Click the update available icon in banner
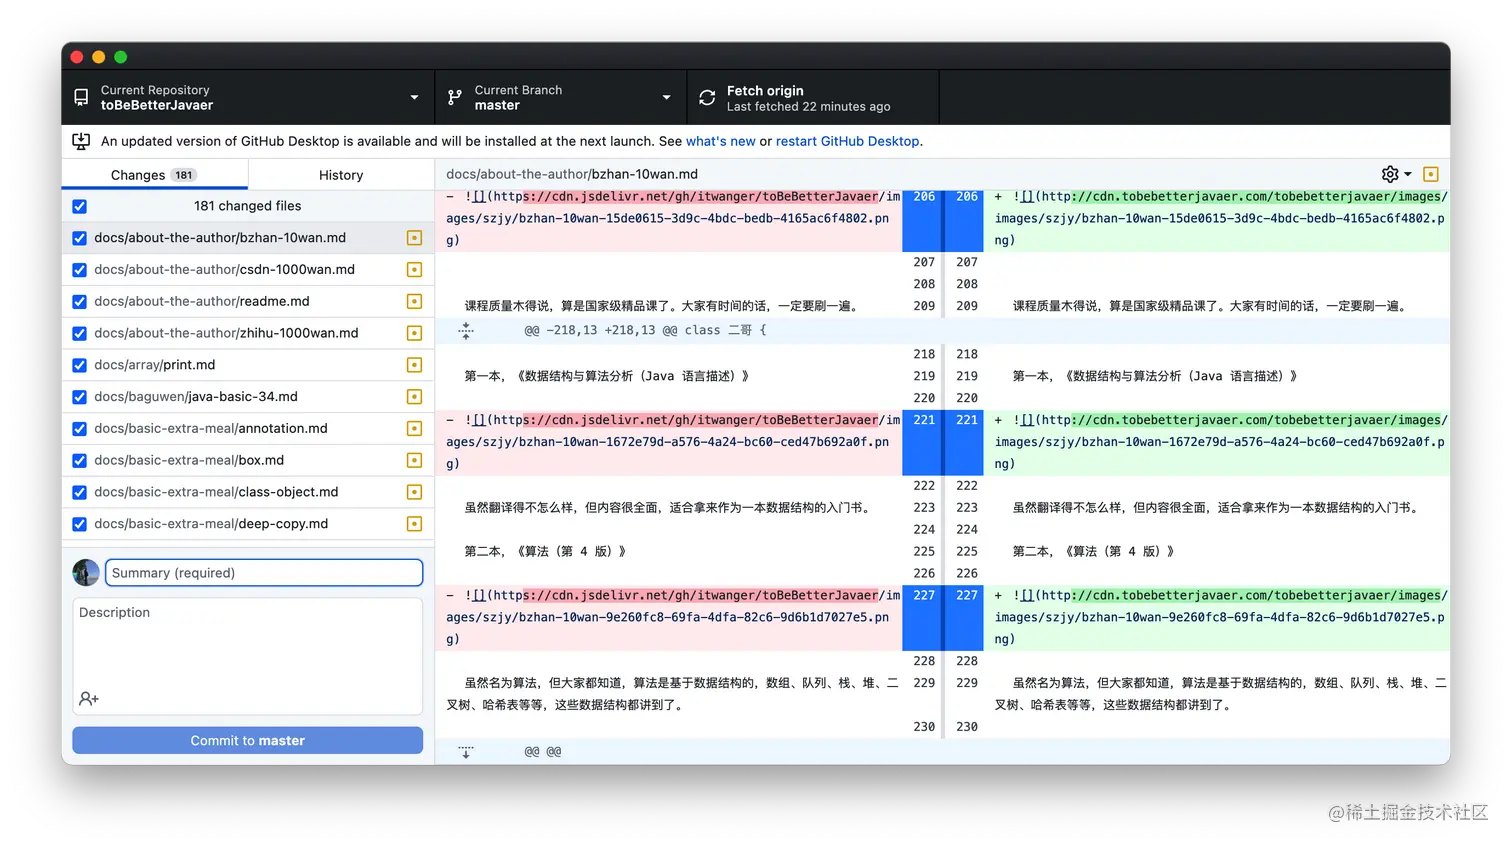 point(81,141)
